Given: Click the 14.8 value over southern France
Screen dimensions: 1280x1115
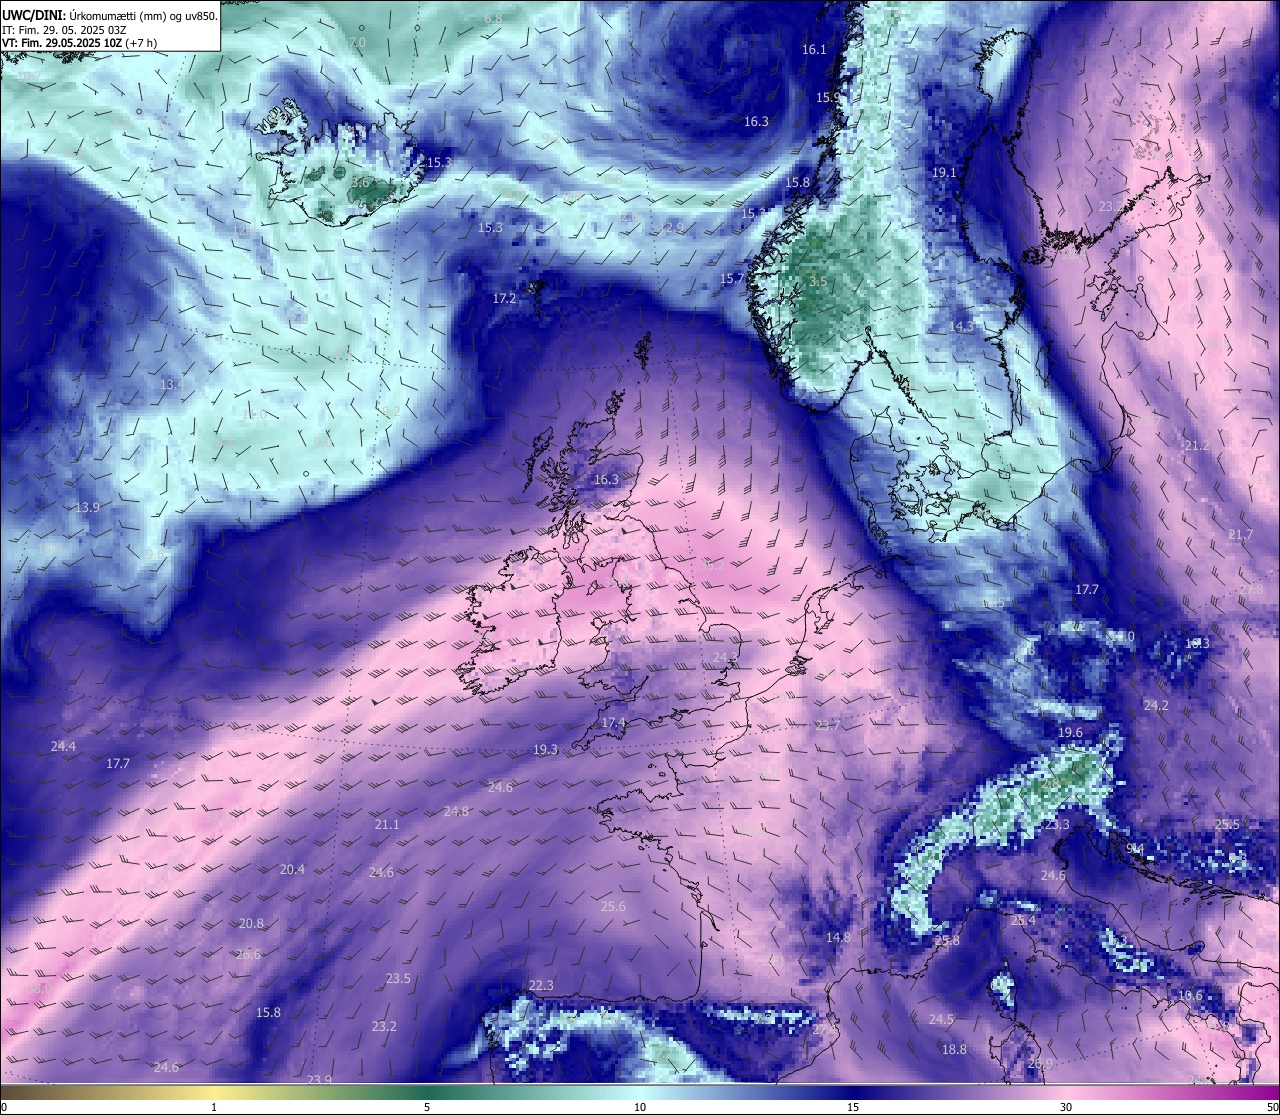Looking at the screenshot, I should (x=838, y=938).
